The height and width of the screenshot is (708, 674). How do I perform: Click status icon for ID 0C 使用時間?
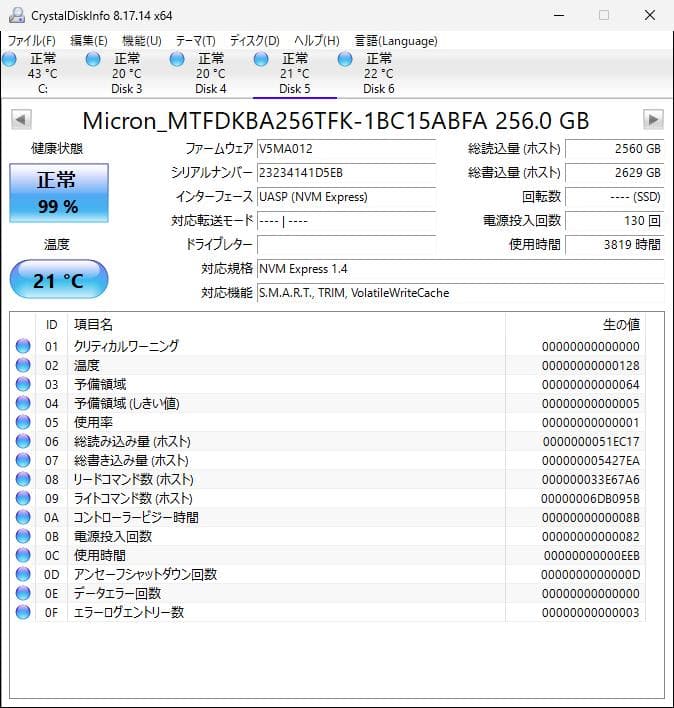[23, 555]
